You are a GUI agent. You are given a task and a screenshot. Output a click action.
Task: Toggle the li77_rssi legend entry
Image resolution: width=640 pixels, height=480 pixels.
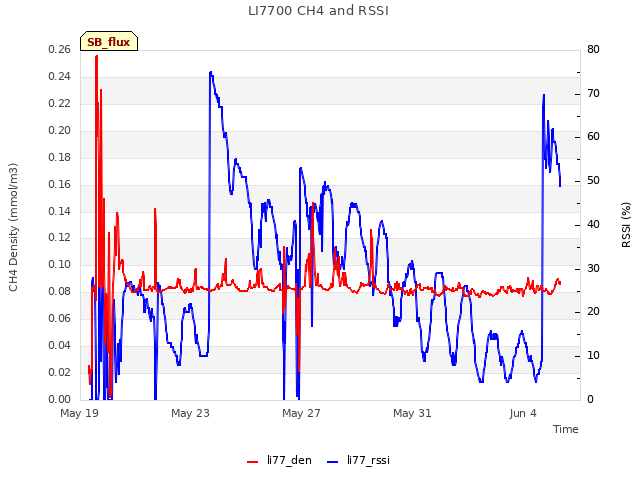click(358, 460)
